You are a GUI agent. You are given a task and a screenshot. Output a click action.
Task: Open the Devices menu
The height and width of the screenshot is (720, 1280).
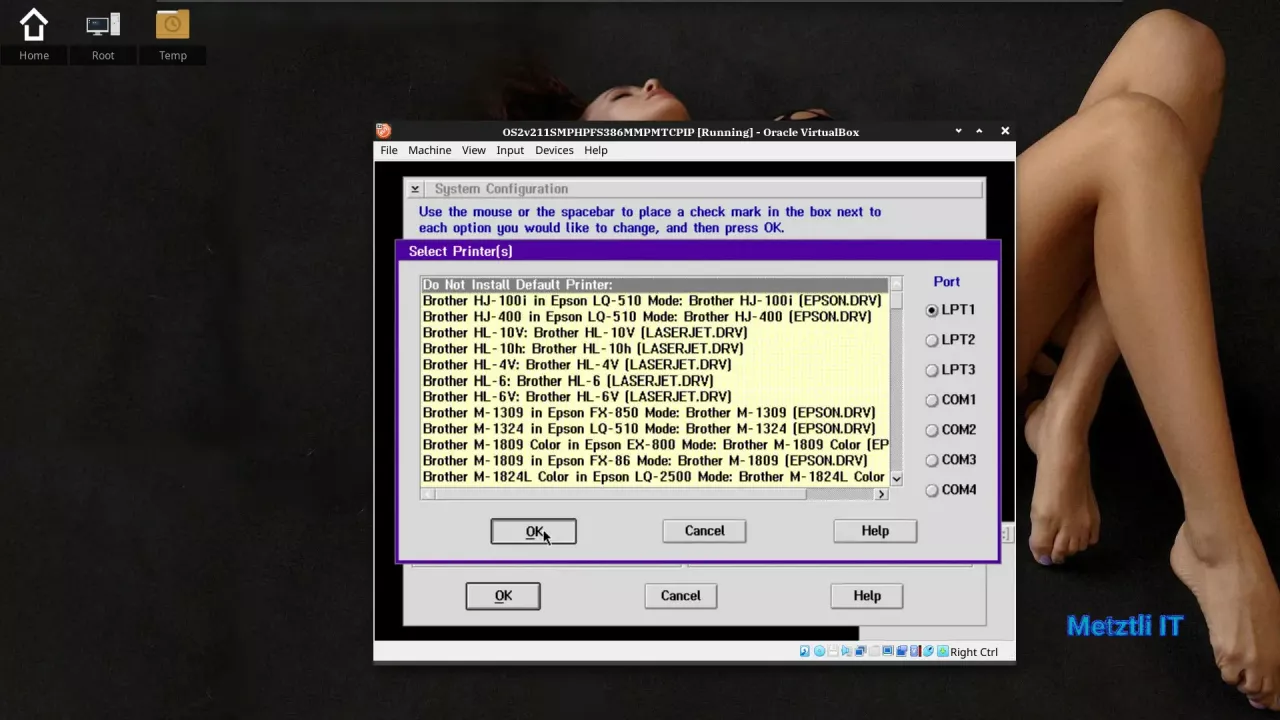tap(554, 150)
